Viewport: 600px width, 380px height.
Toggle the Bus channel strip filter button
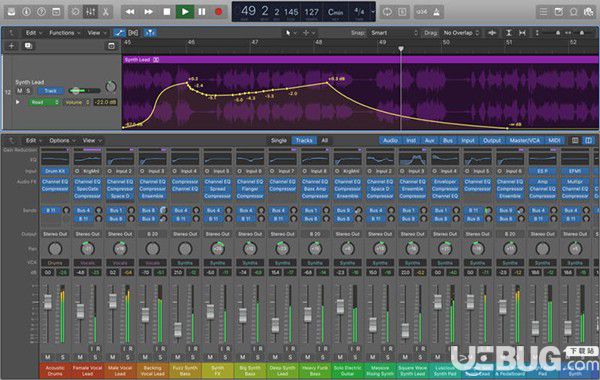coord(448,140)
